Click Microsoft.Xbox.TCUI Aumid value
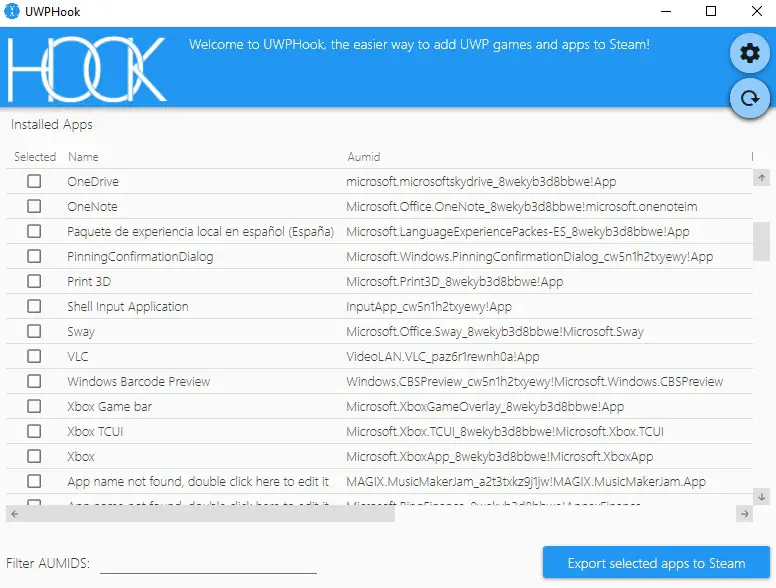This screenshot has height=588, width=776. pyautogui.click(x=505, y=432)
